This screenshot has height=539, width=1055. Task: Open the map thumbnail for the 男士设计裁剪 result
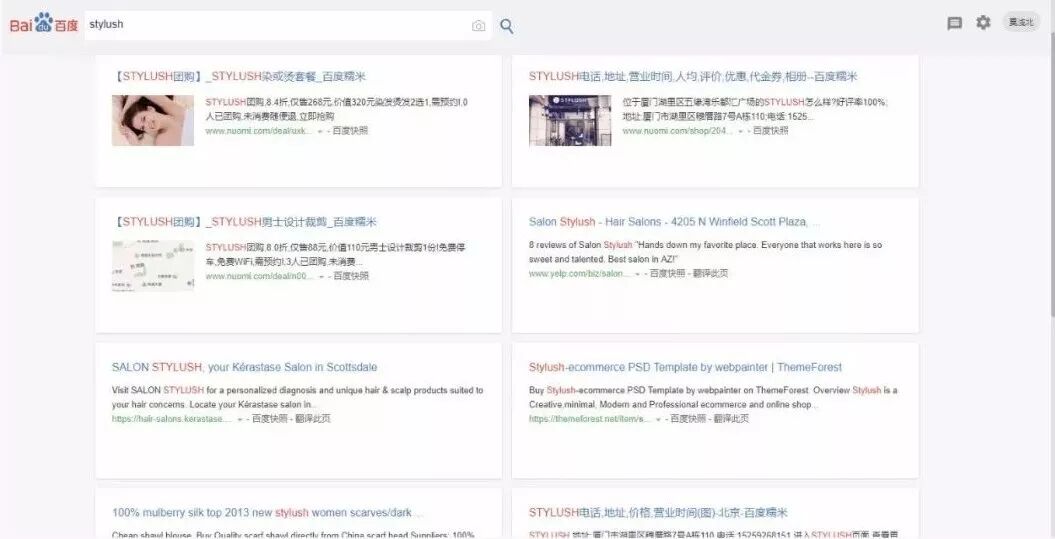click(153, 266)
